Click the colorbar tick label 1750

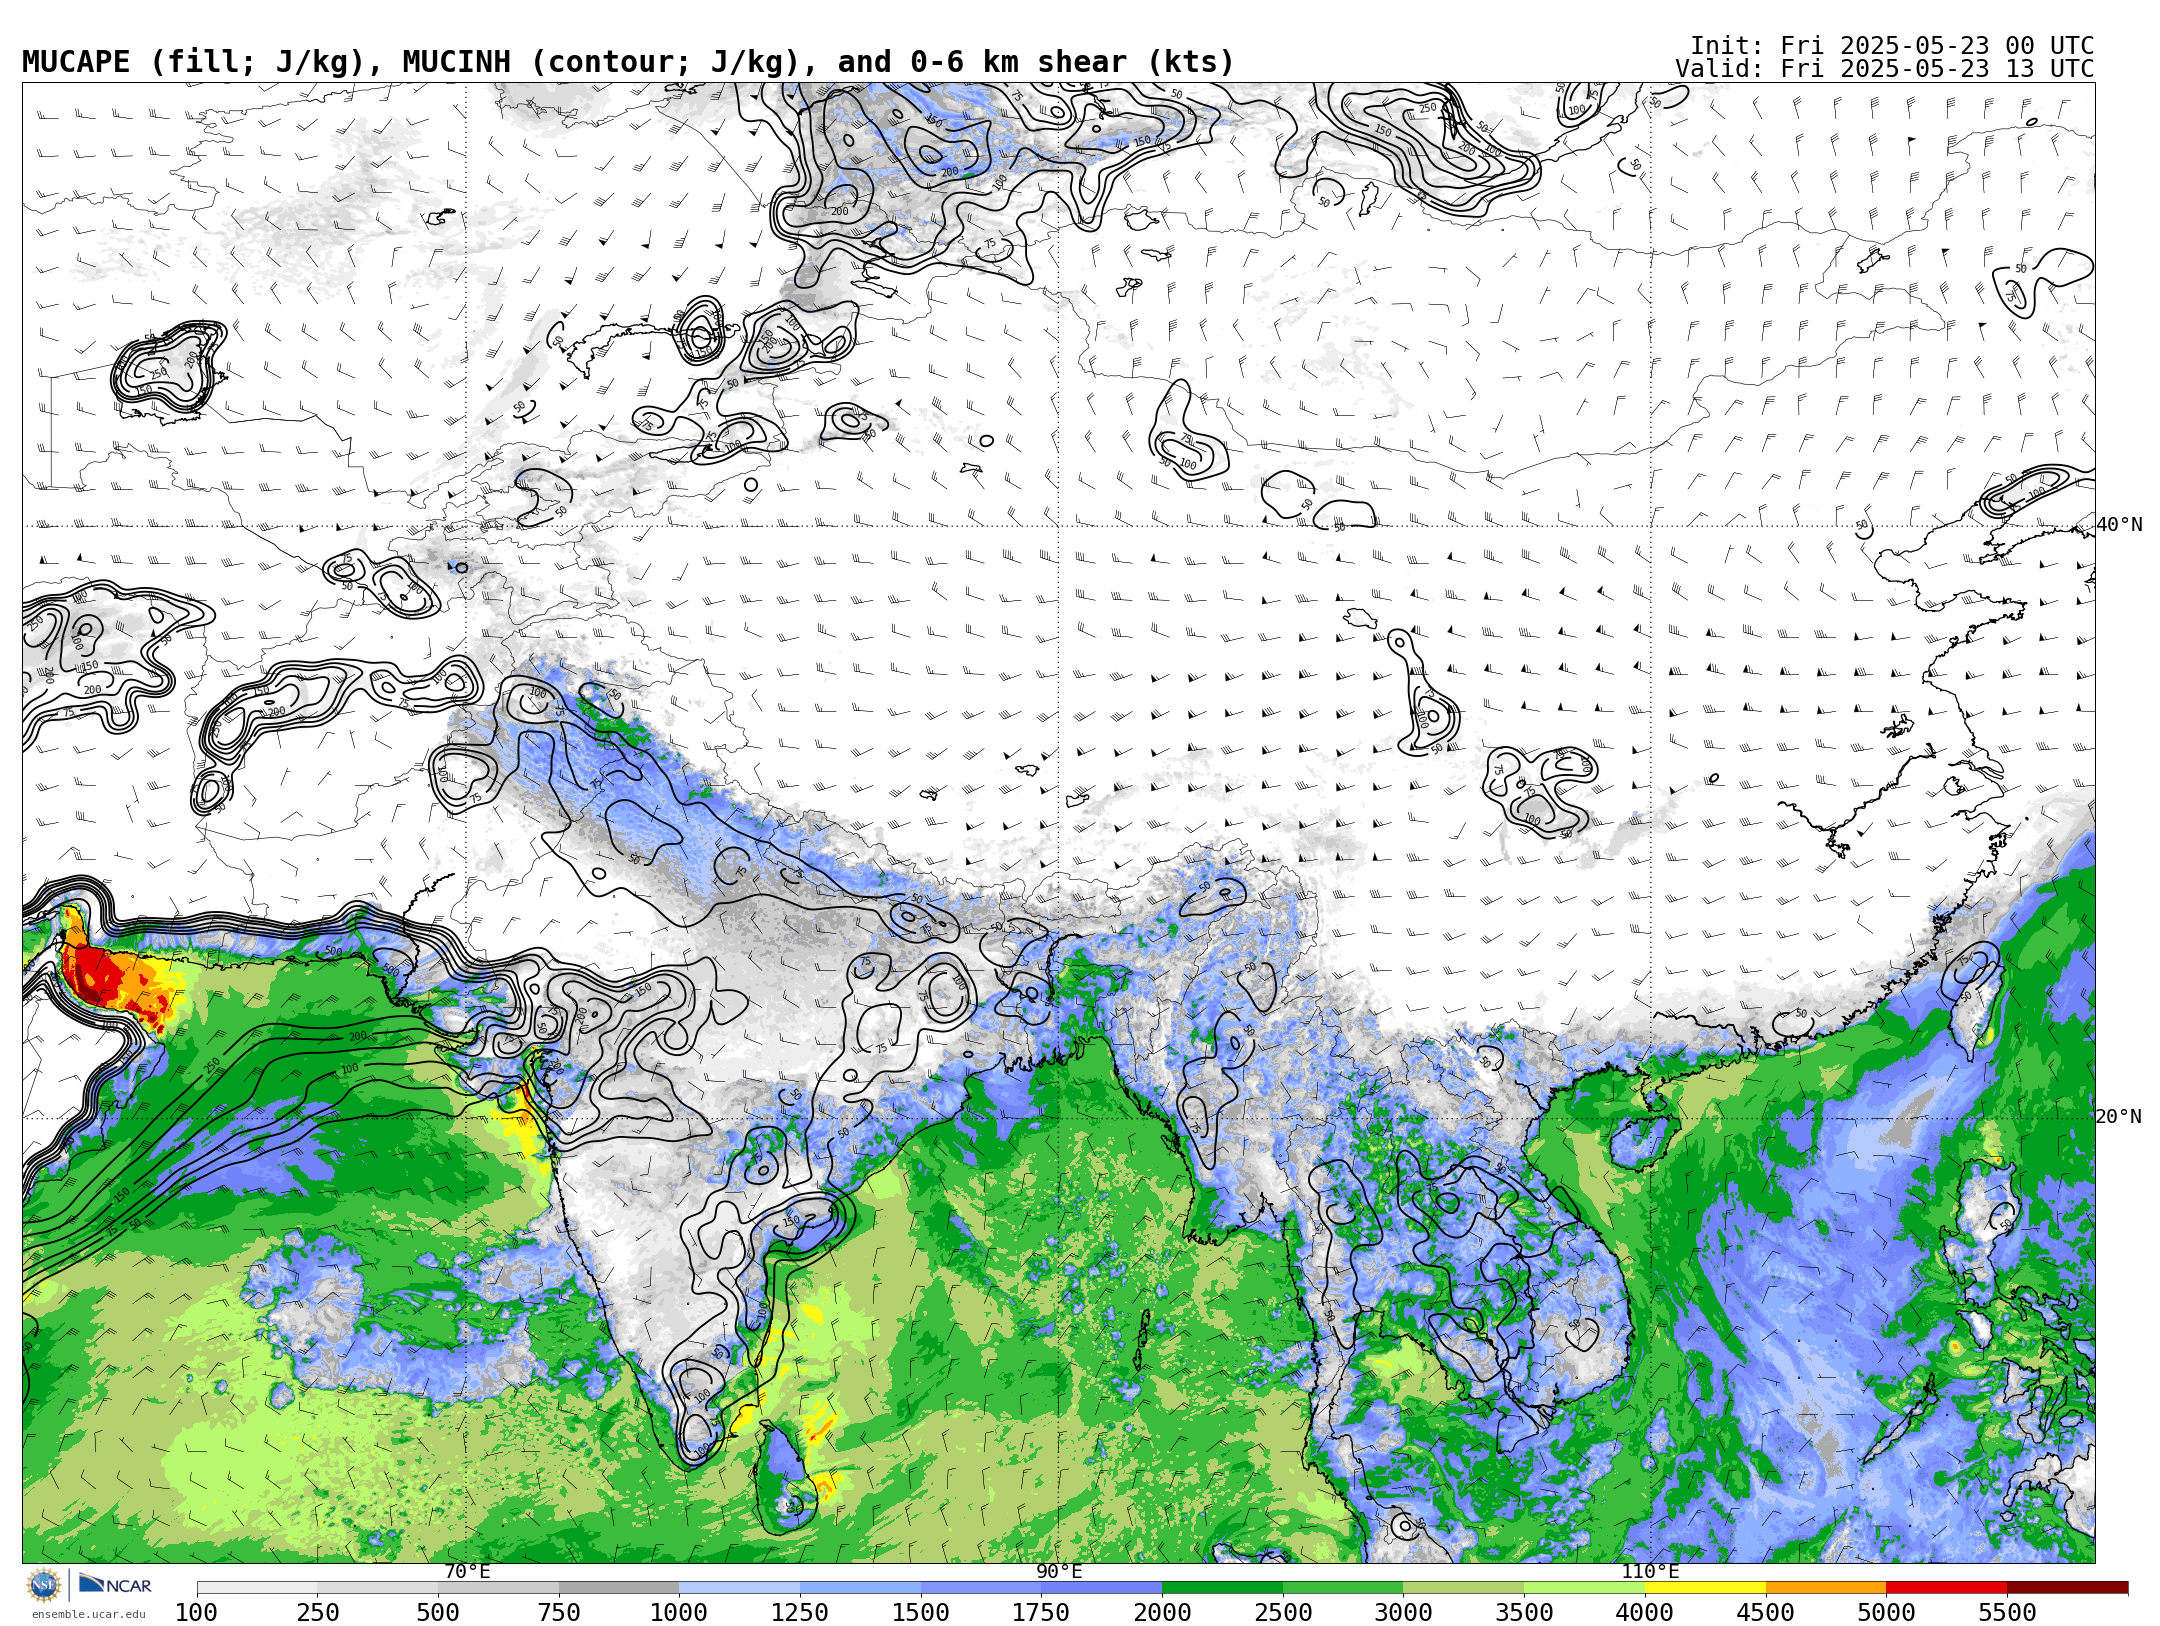tap(1041, 1613)
